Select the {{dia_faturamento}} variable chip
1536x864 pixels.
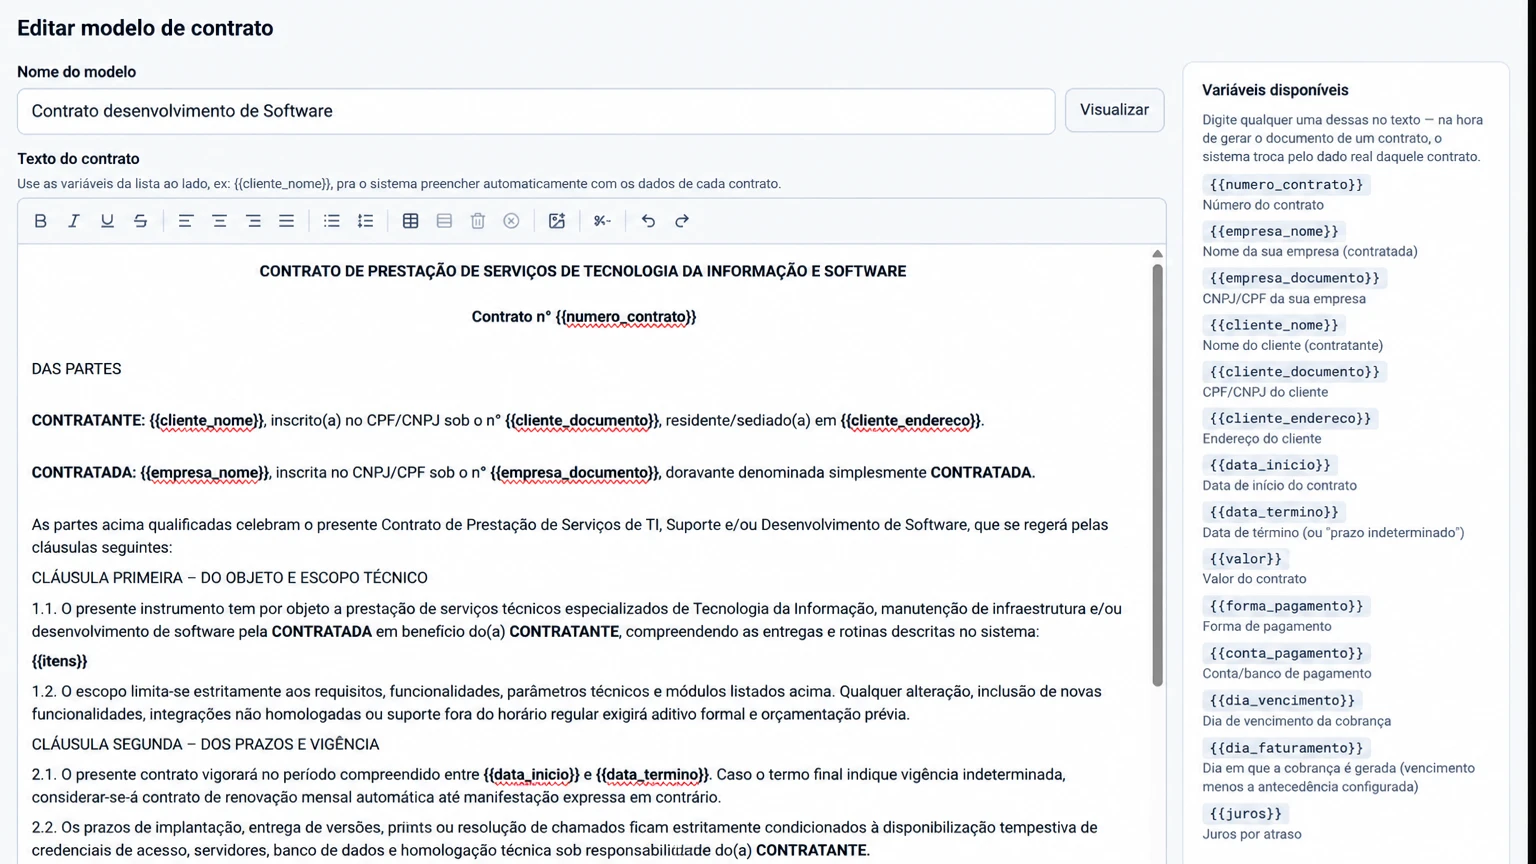tap(1286, 748)
